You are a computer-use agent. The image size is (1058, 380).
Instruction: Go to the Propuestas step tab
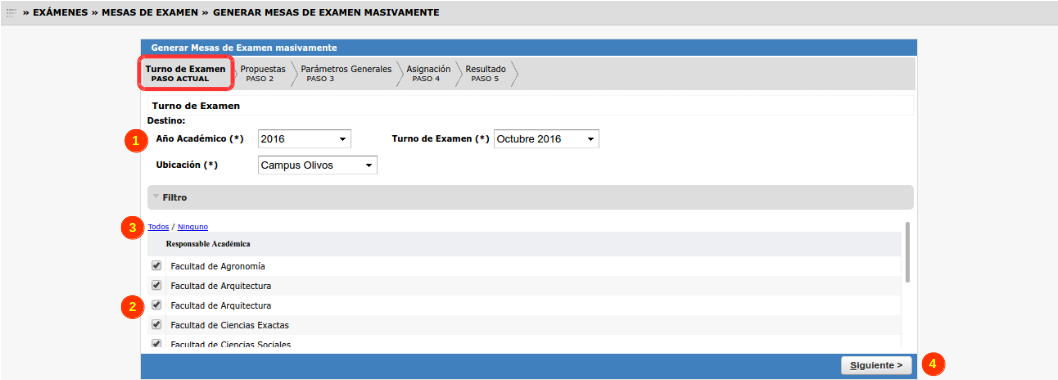[x=262, y=74]
